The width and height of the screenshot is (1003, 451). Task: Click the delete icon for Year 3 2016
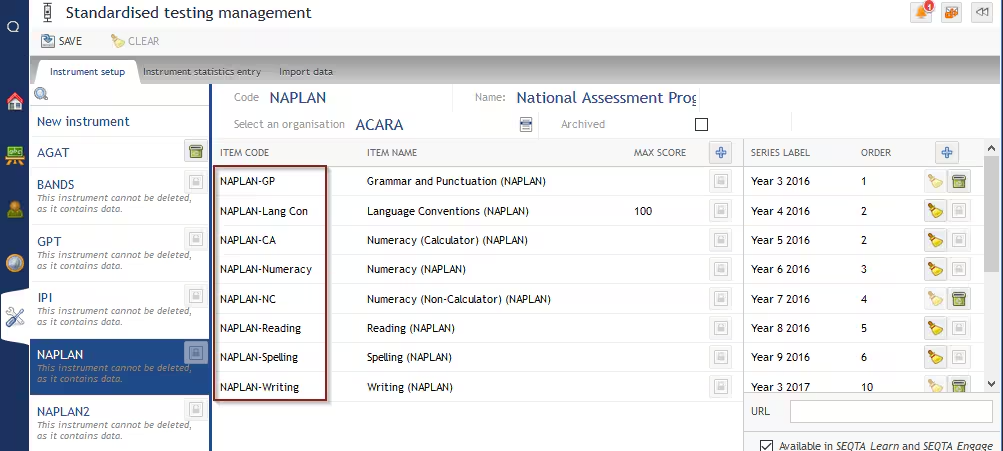tap(958, 182)
